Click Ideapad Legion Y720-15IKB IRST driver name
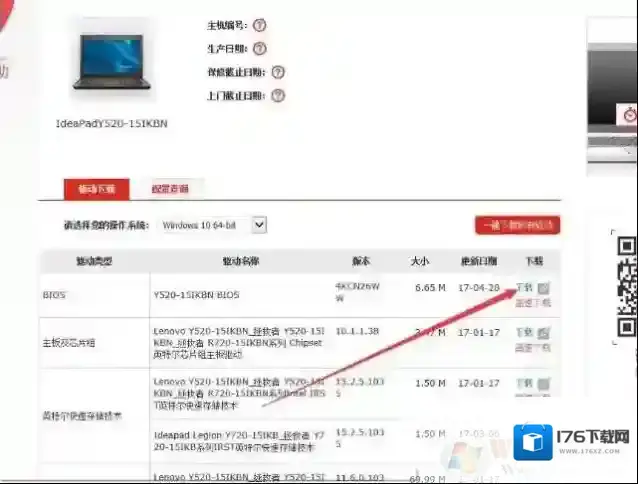This screenshot has width=638, height=484. click(x=239, y=441)
